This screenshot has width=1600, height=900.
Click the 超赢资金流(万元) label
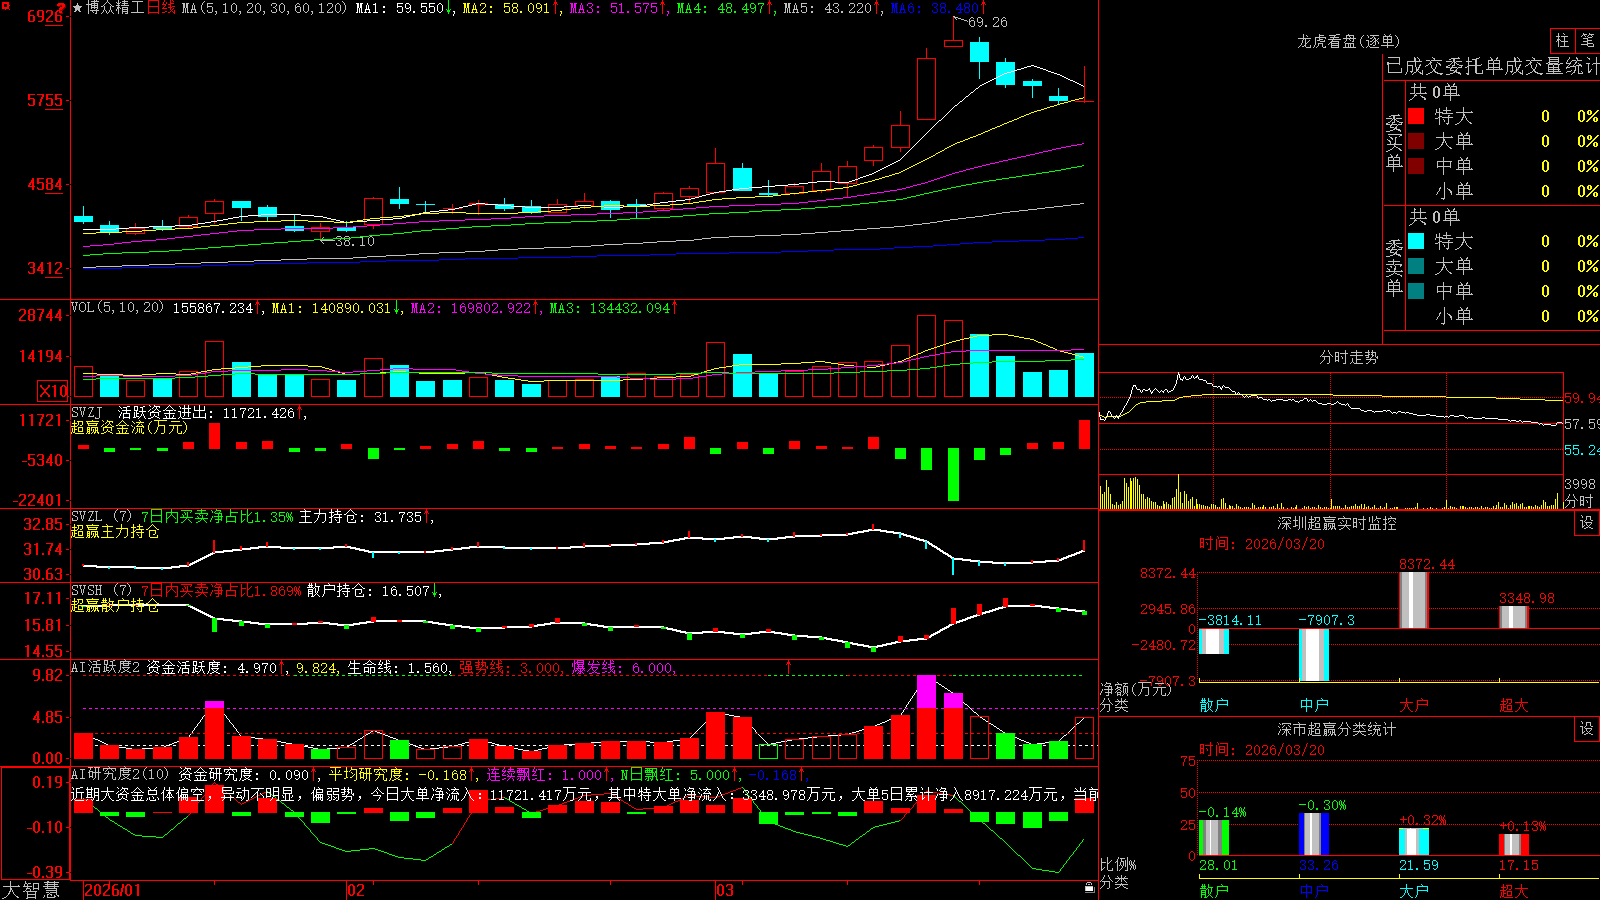pyautogui.click(x=129, y=427)
